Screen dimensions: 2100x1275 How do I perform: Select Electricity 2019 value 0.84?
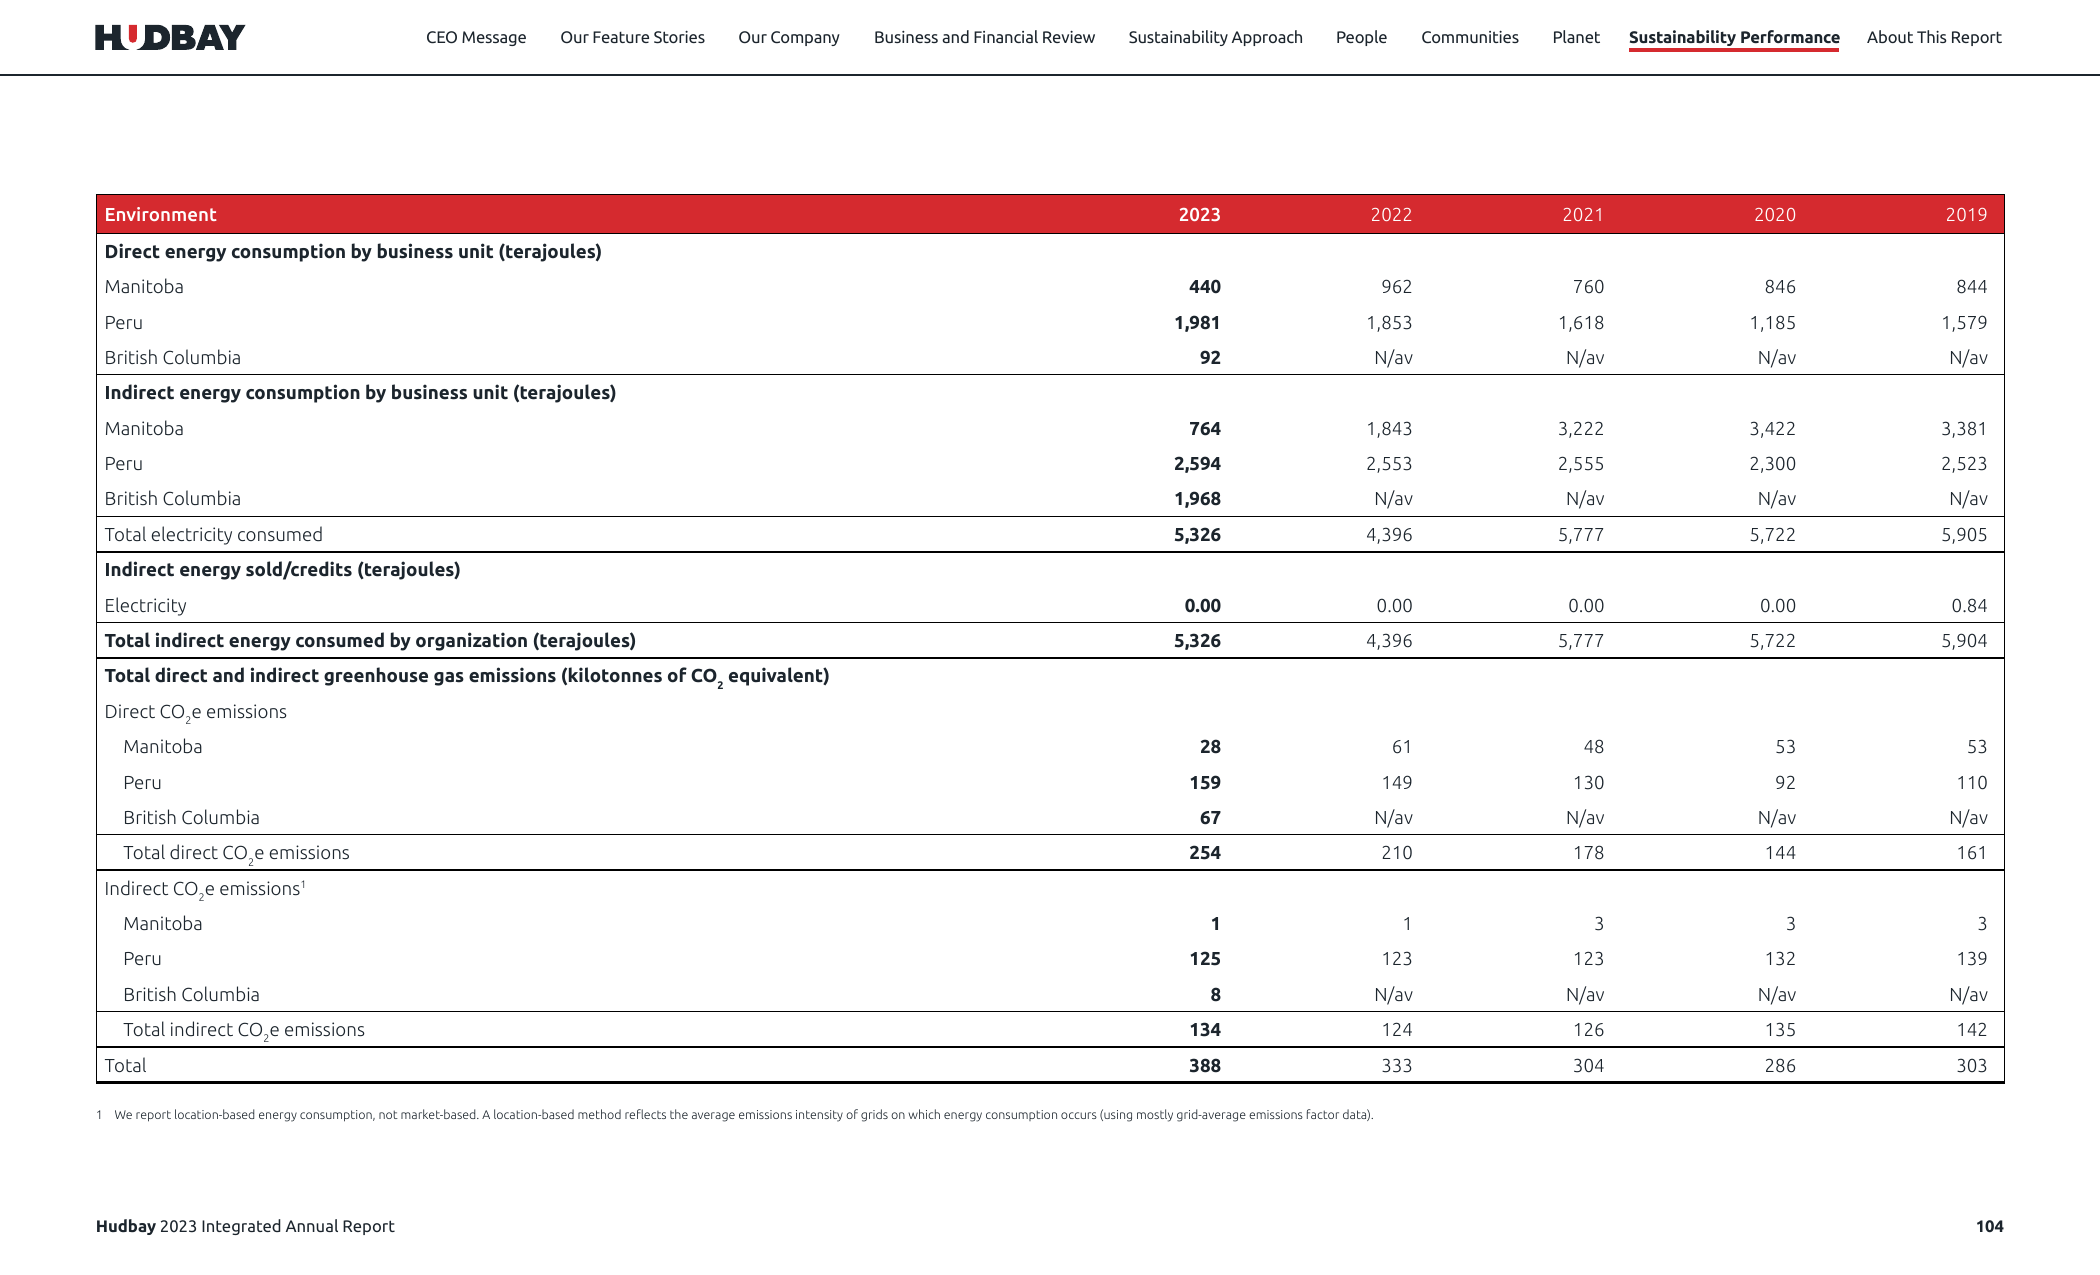pos(1969,606)
